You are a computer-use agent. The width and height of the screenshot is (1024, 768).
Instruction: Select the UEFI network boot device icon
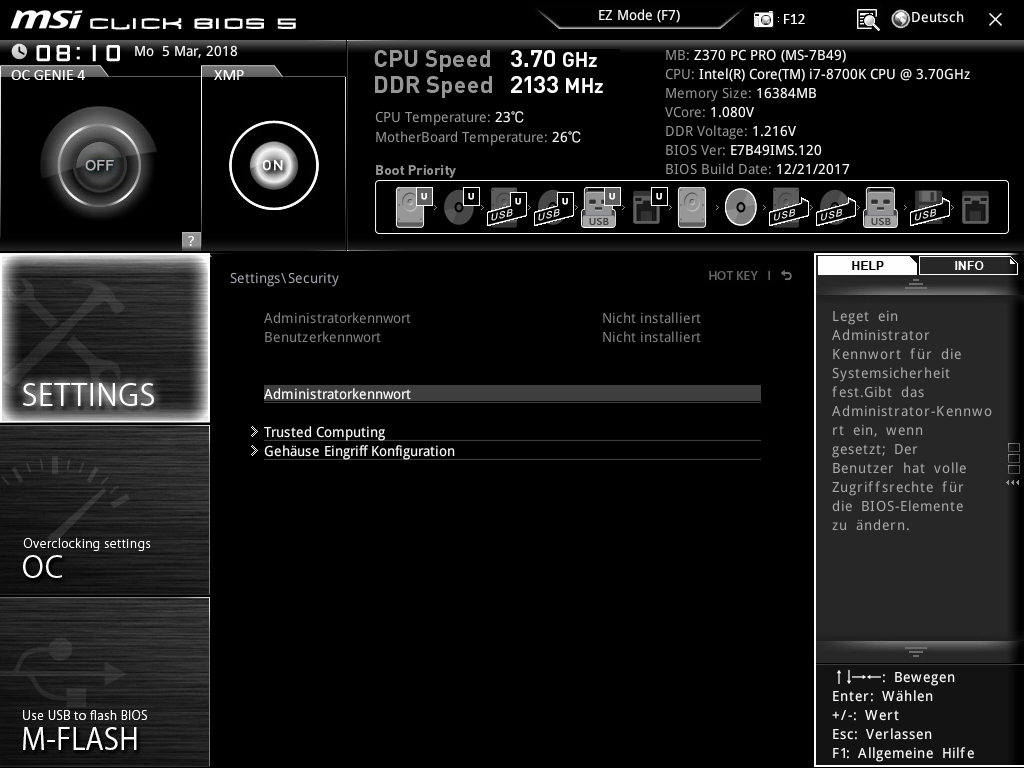click(649, 207)
